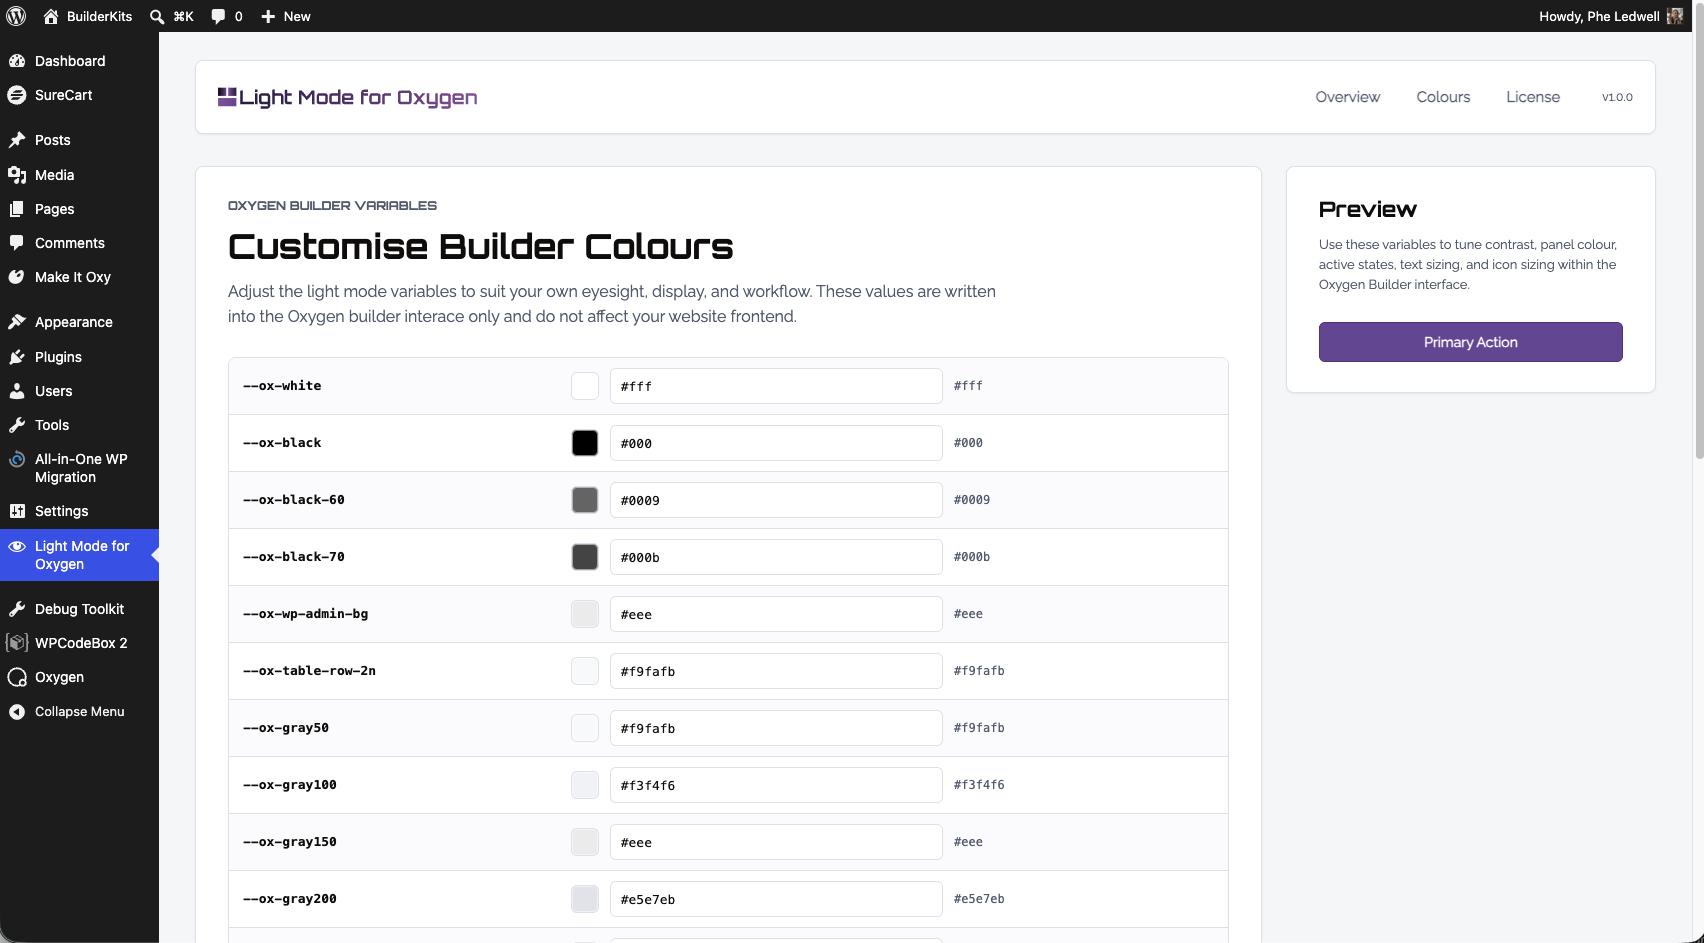1704x943 pixels.
Task: Focus the --ox-black-70 hex input field
Action: coord(776,557)
